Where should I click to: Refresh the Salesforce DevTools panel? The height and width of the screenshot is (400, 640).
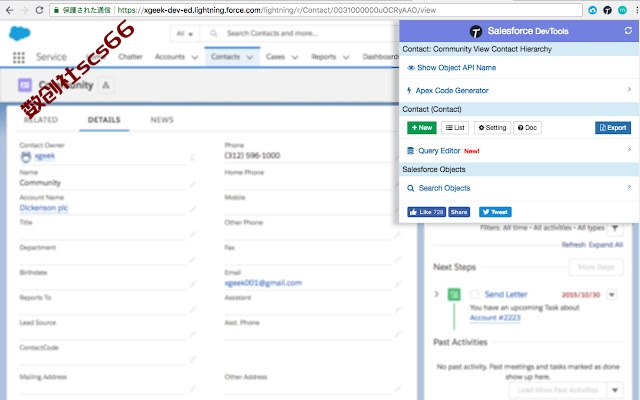[x=628, y=31]
